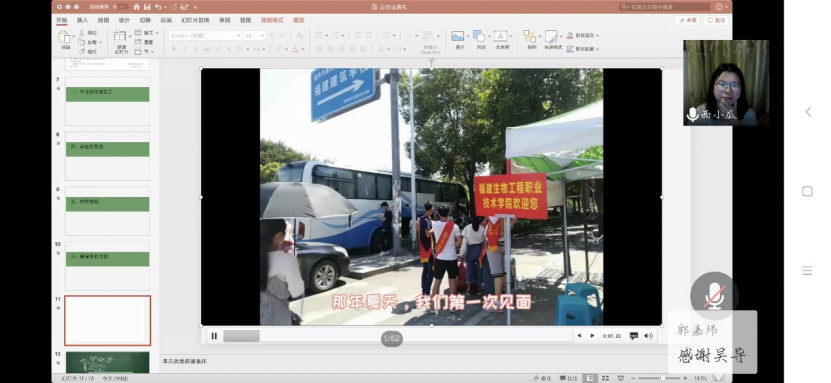Insert a picture using the 图片 icon
Image resolution: width=831 pixels, height=383 pixels.
click(458, 39)
